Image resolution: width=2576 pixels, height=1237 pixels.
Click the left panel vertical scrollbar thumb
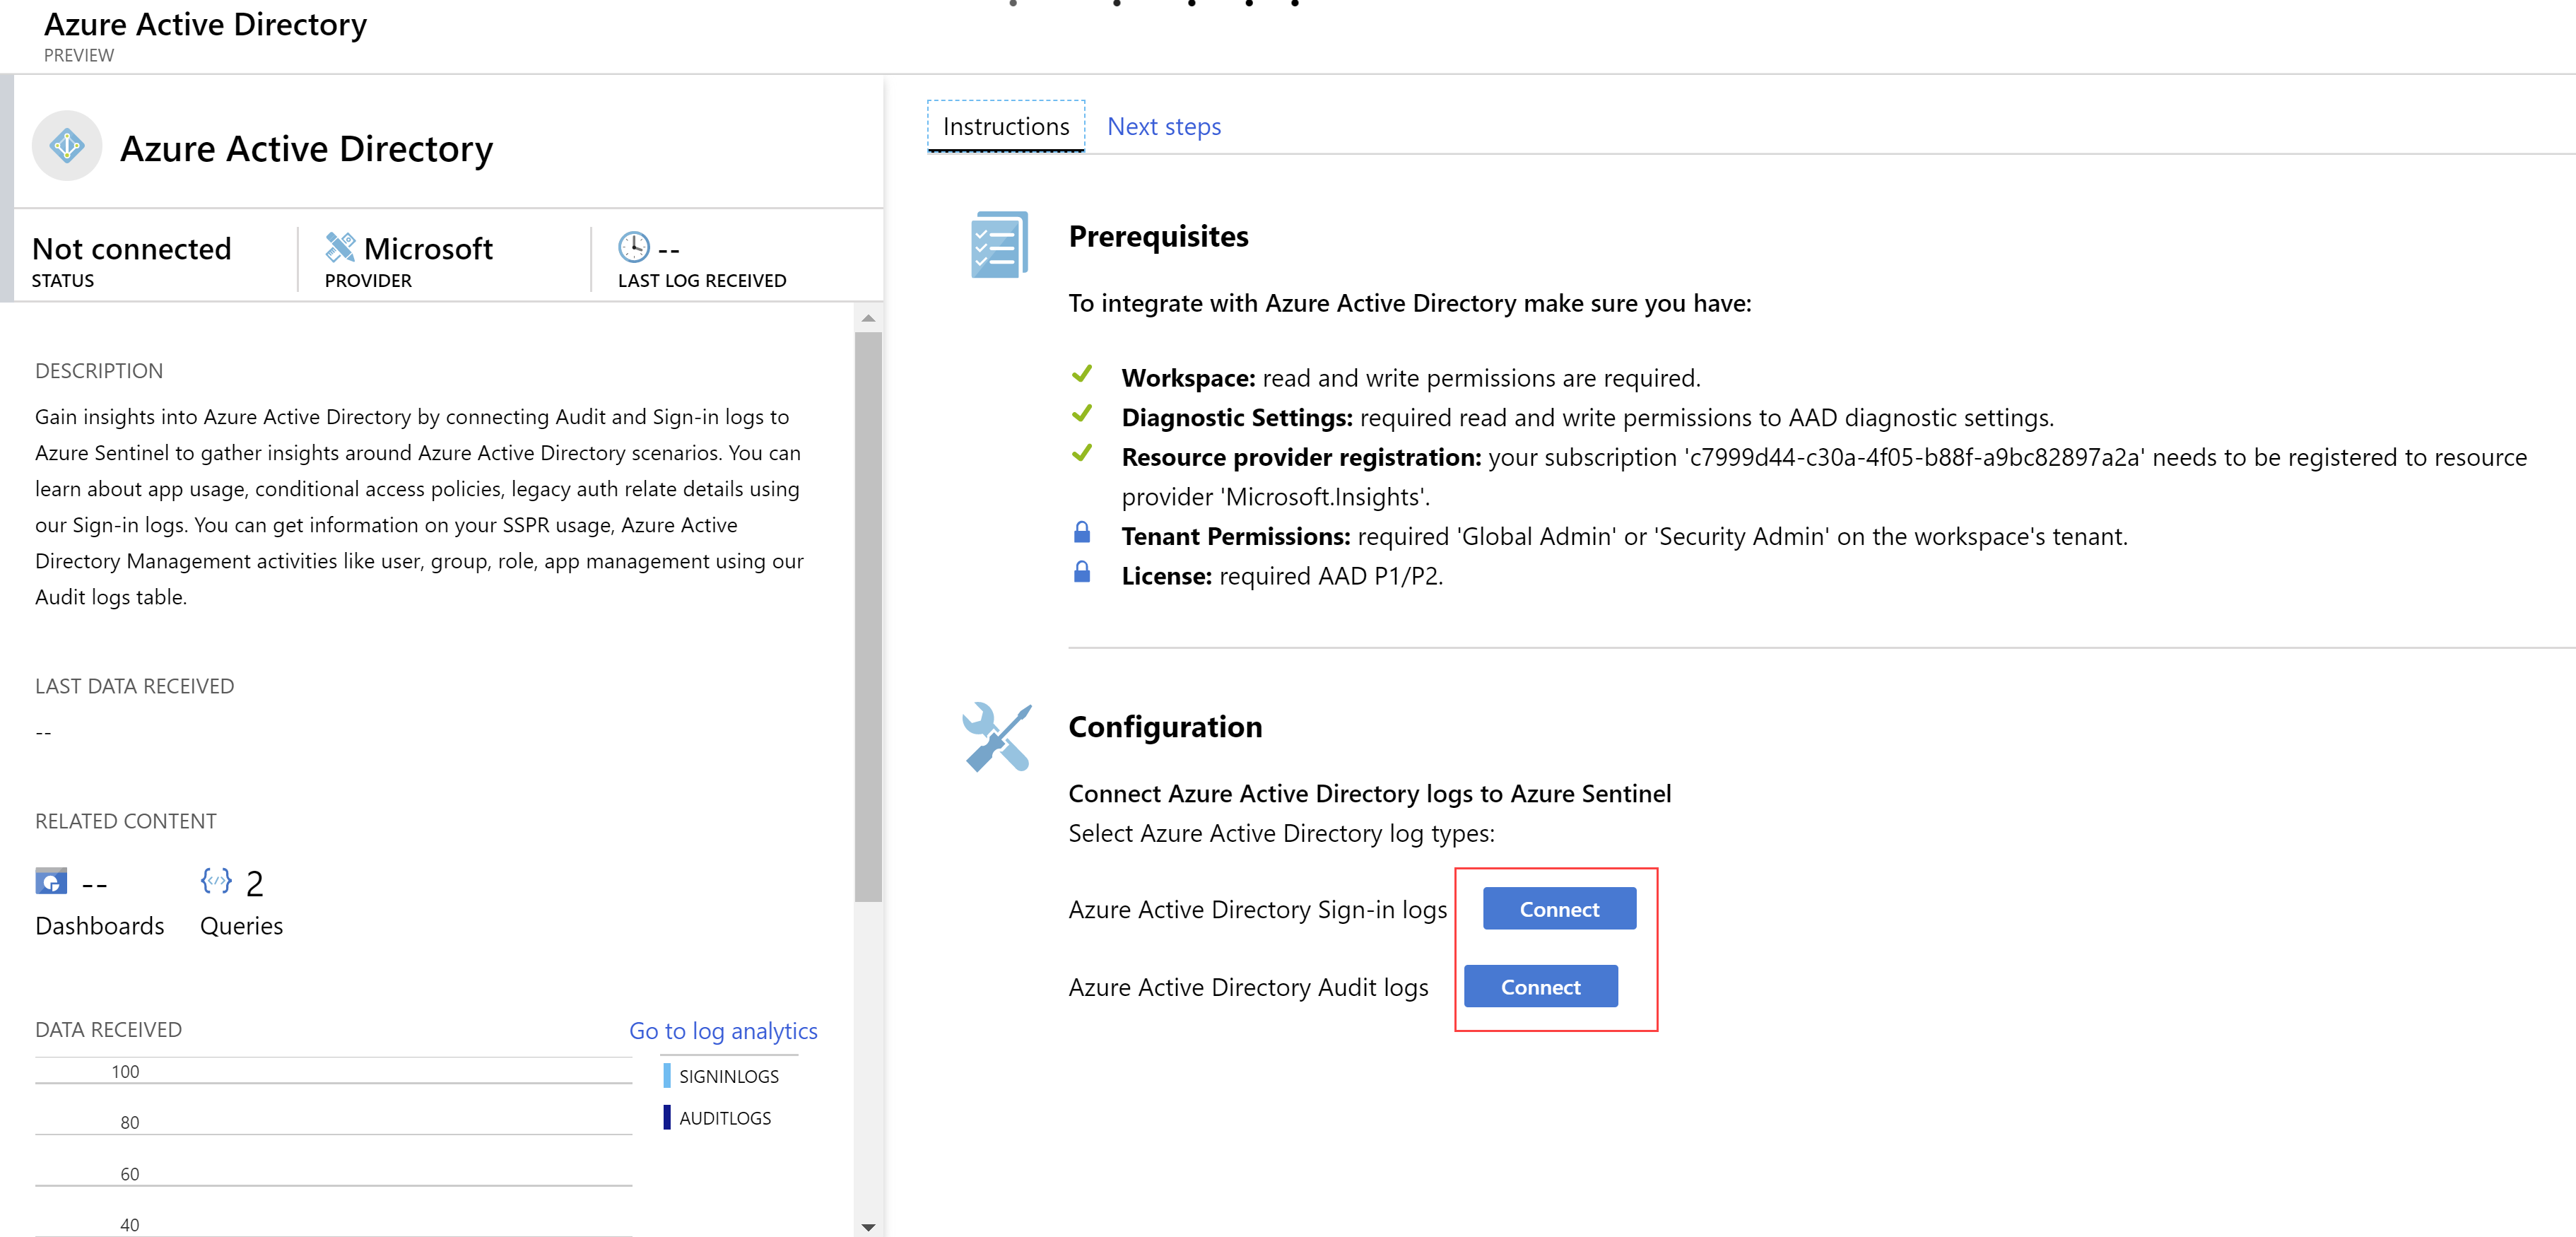pos(868,616)
